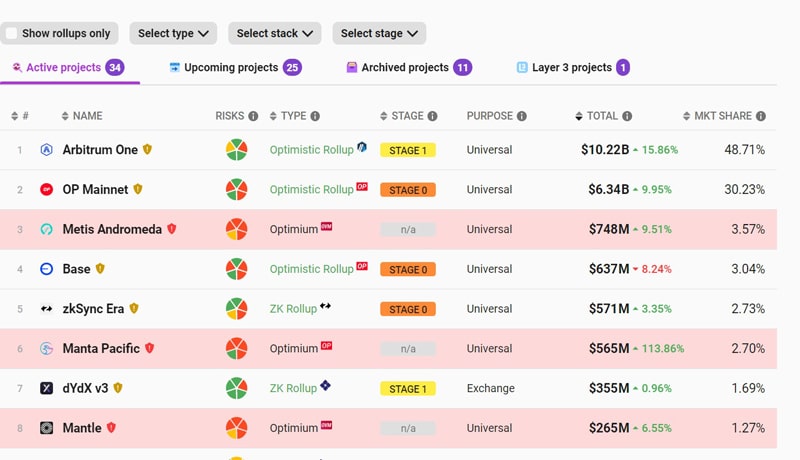The height and width of the screenshot is (460, 800).
Task: Click the RISKS column info icon
Action: coord(253,116)
